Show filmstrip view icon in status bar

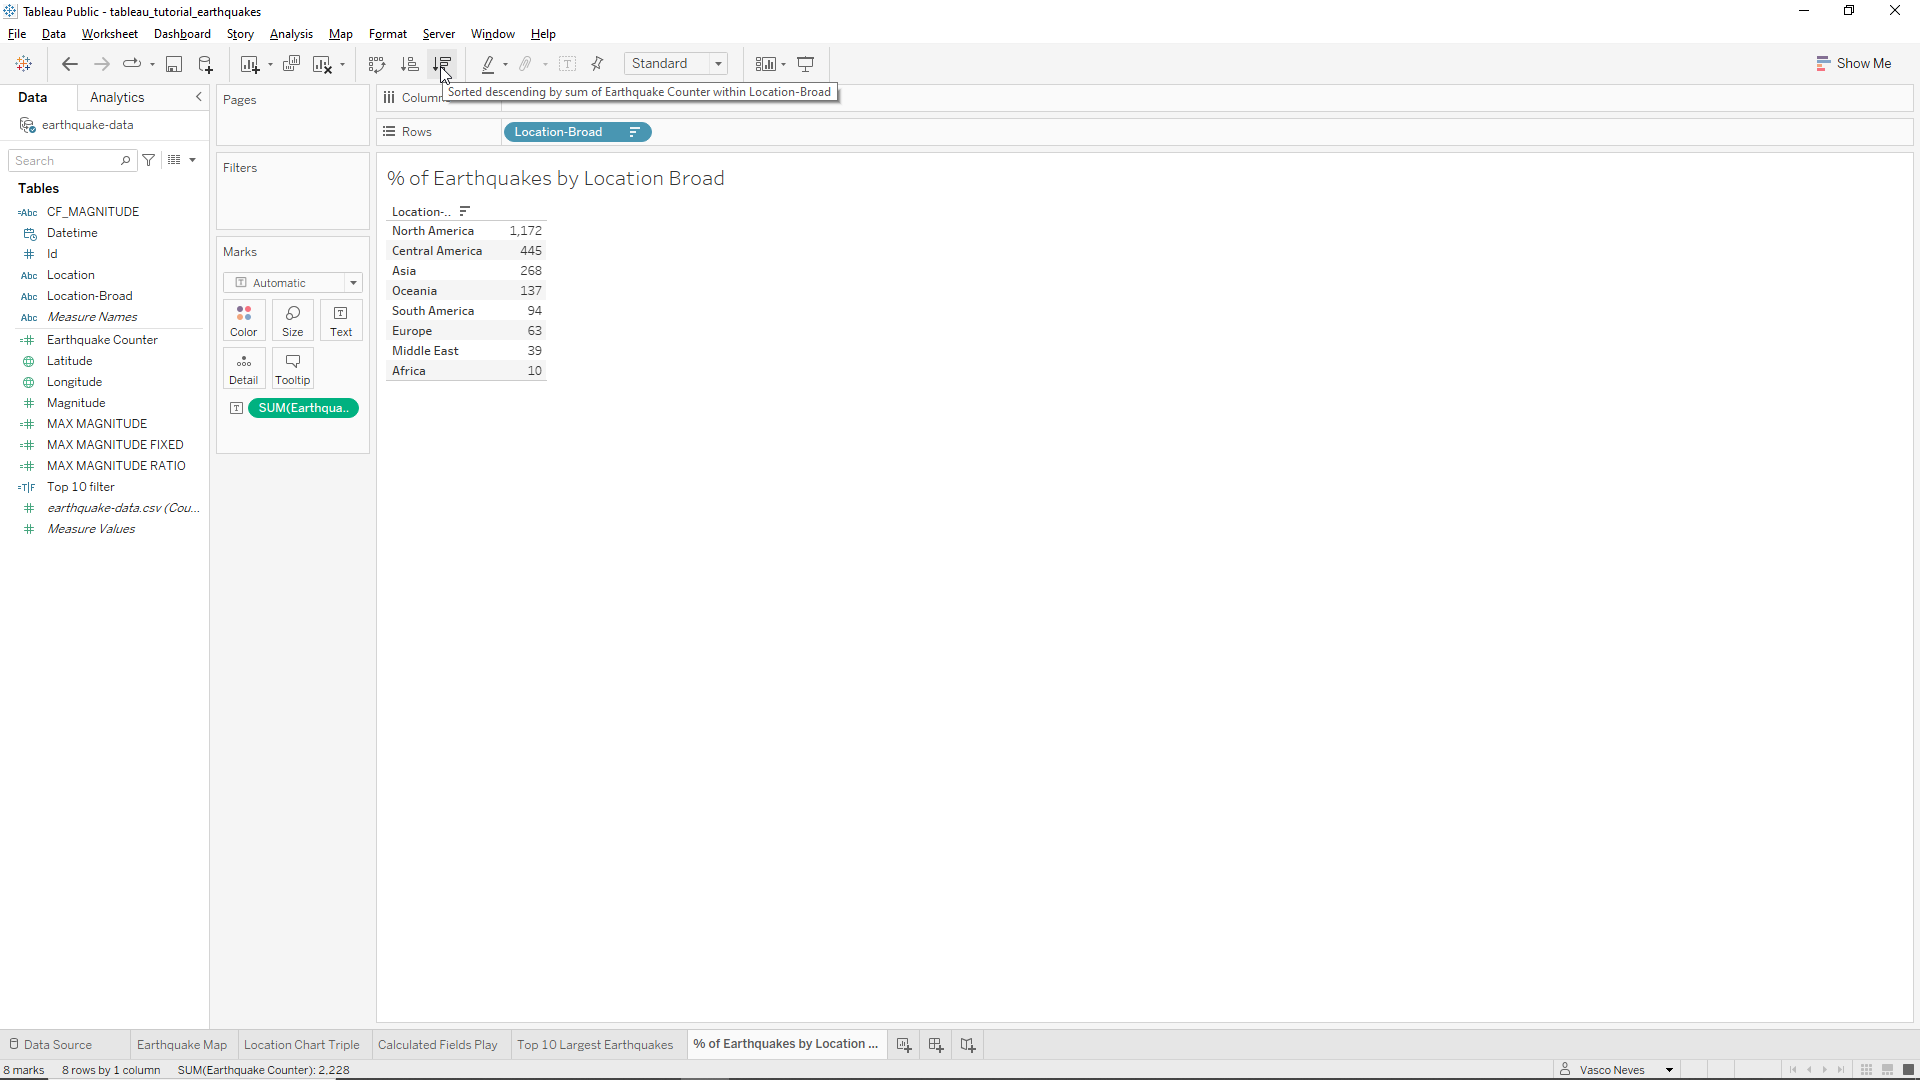[1887, 1070]
